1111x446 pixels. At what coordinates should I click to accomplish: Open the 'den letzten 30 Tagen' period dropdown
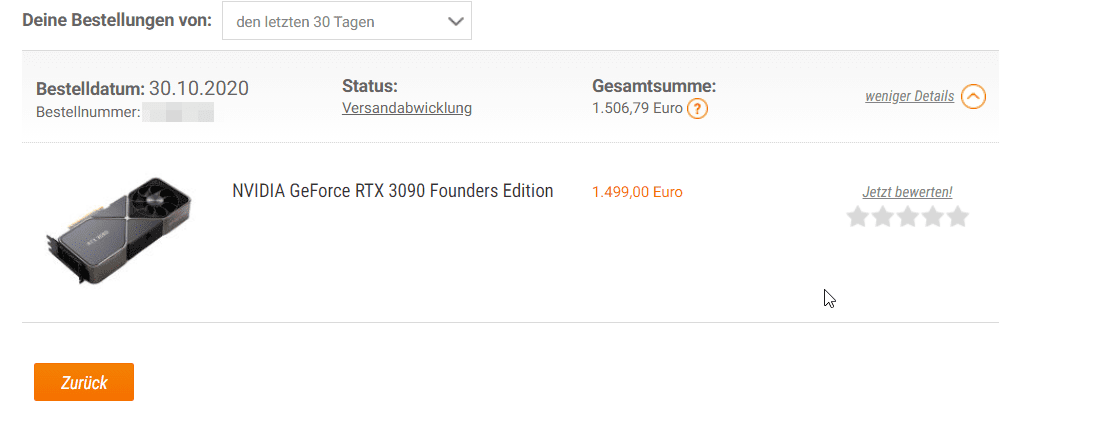[x=346, y=21]
